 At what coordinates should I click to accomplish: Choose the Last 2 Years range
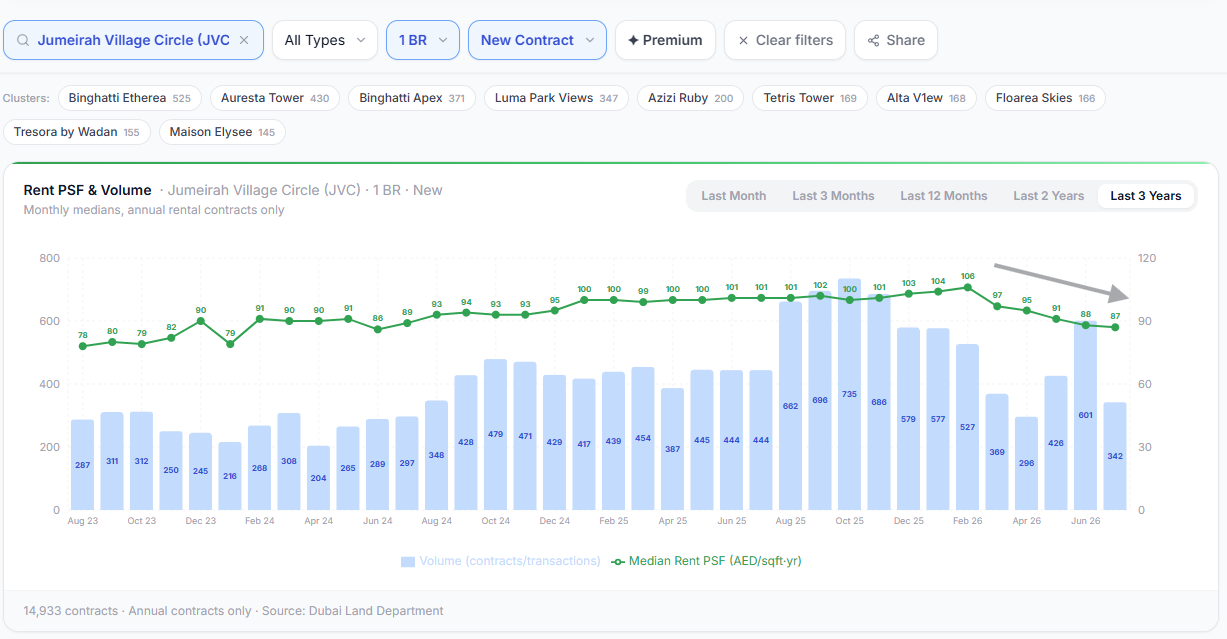1049,196
